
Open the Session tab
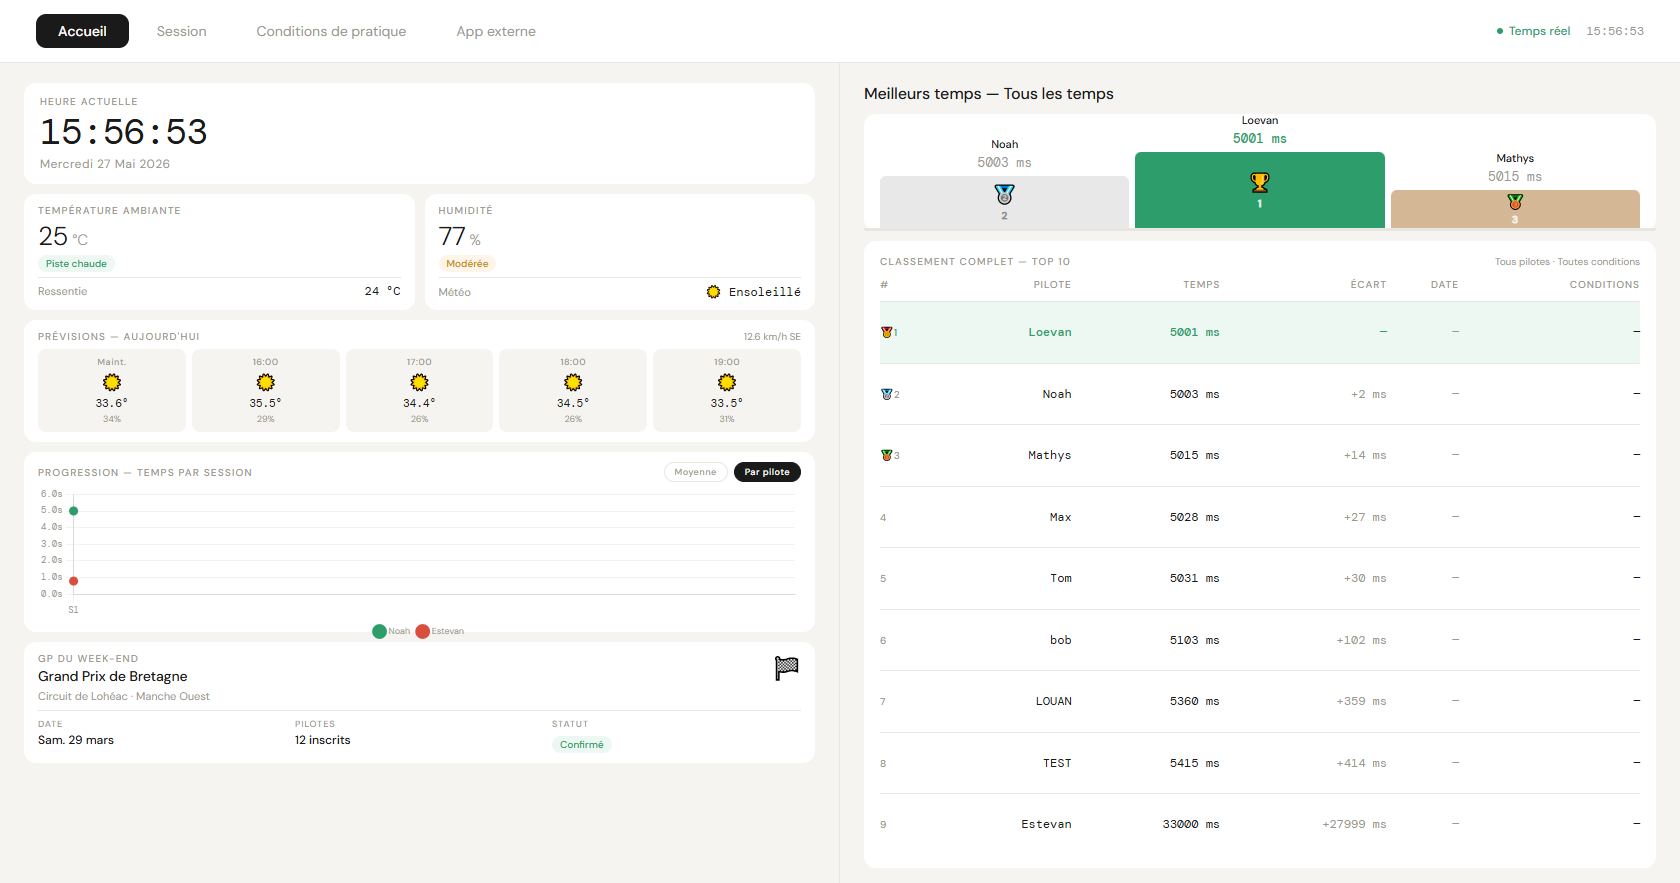181,31
